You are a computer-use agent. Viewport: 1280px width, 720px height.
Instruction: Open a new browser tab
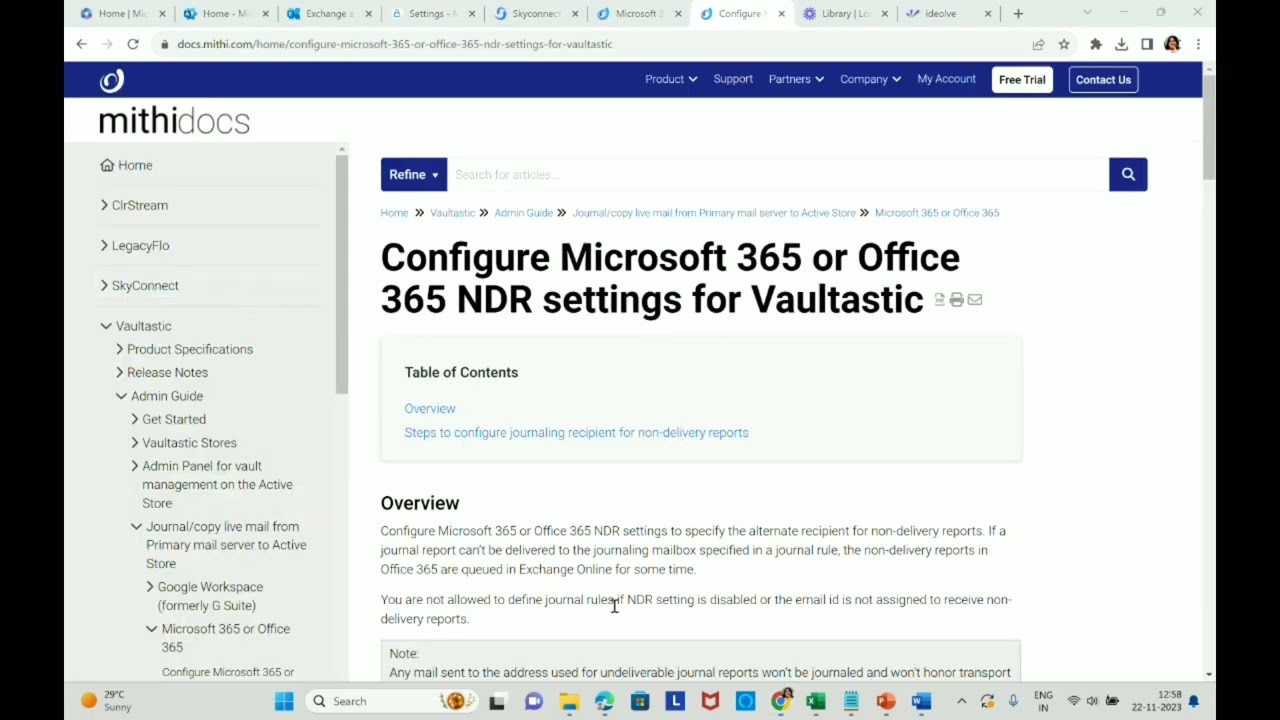(x=1018, y=14)
